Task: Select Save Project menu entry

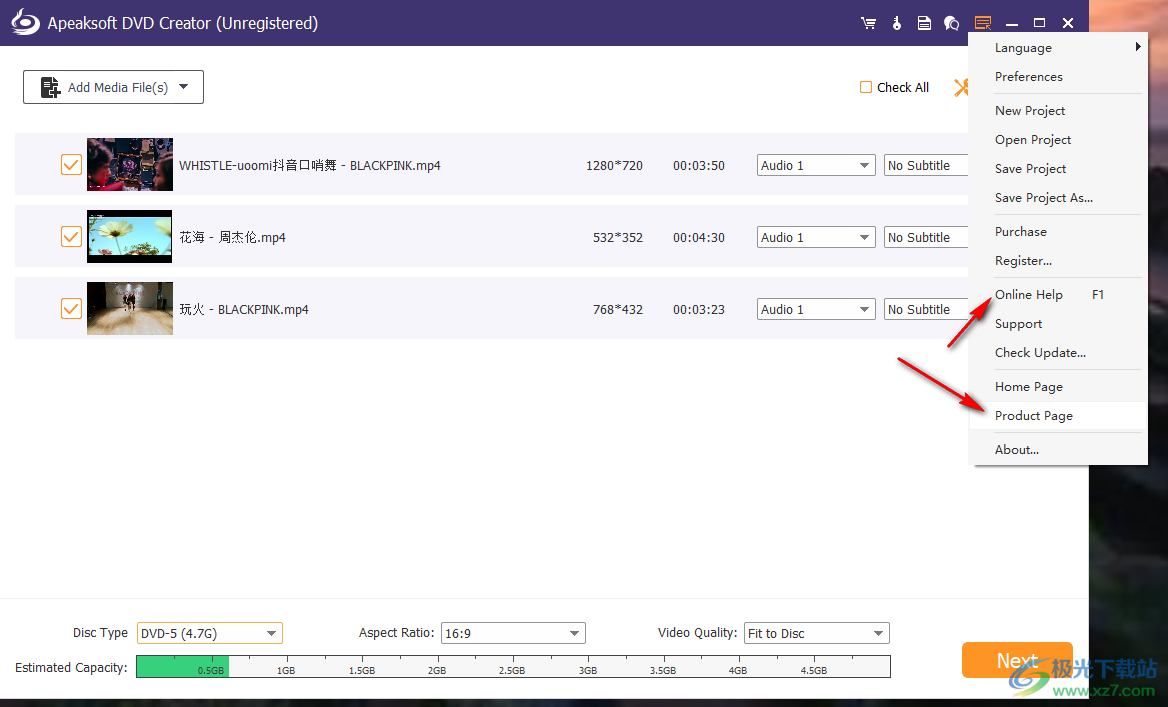Action: [x=1058, y=168]
